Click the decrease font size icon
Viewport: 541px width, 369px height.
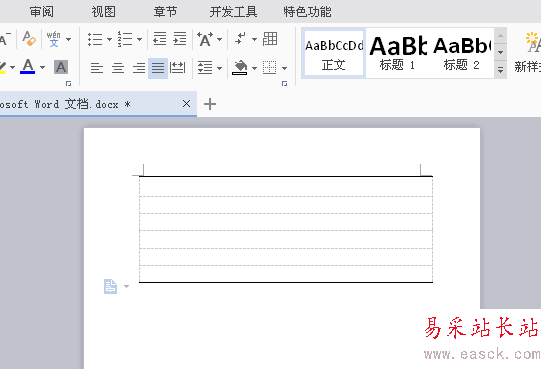[x=5, y=39]
